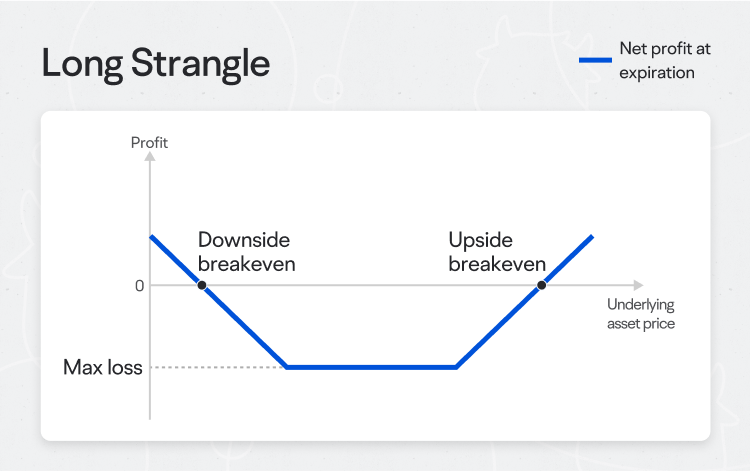Select the "Downside breakeven" label
Image resolution: width=750 pixels, height=471 pixels.
tap(246, 252)
